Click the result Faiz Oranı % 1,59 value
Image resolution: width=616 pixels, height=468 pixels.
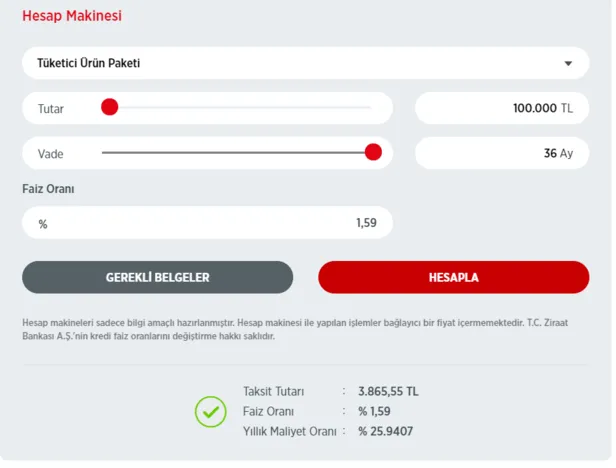(376, 411)
